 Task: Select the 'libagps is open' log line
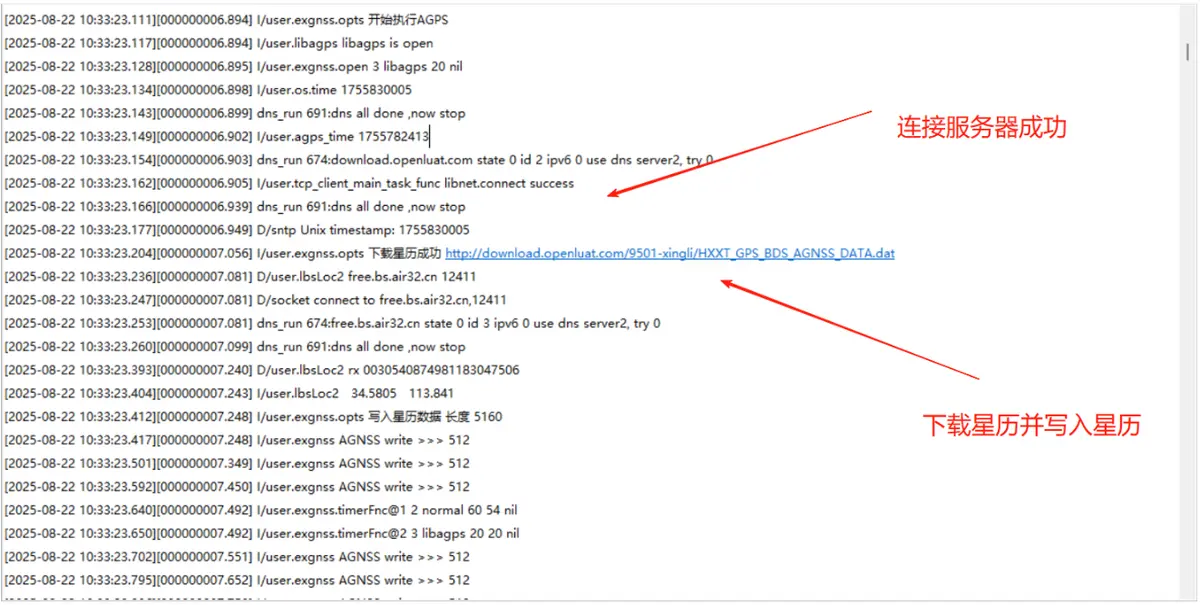click(219, 43)
